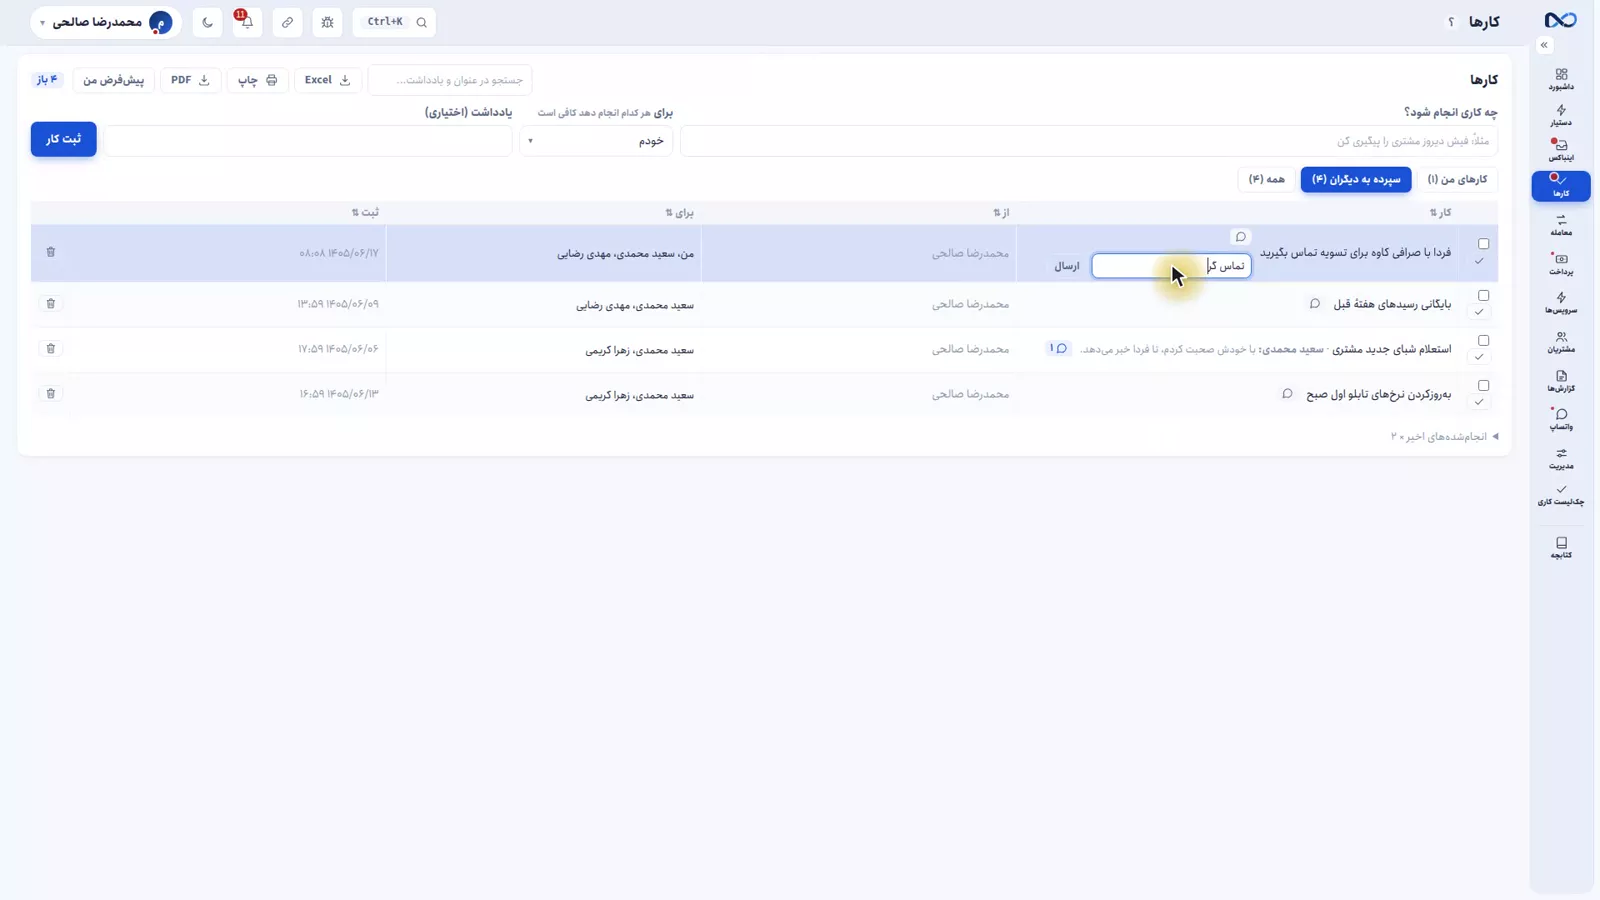Delete the بایگانی رسیدهای هفتهٔ قبل task

(x=51, y=304)
